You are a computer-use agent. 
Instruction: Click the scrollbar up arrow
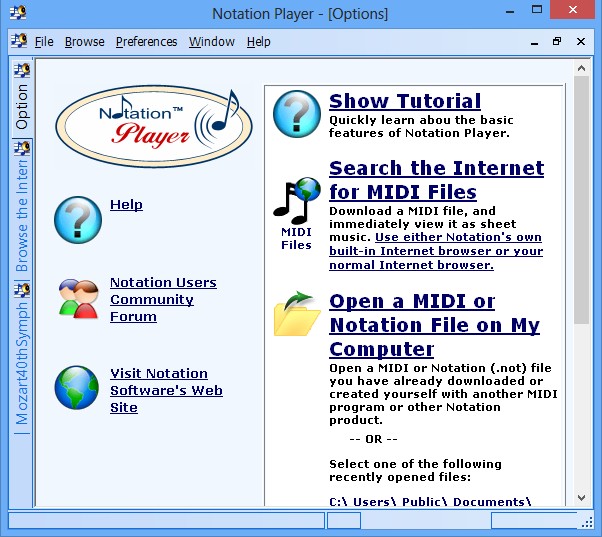pos(581,68)
